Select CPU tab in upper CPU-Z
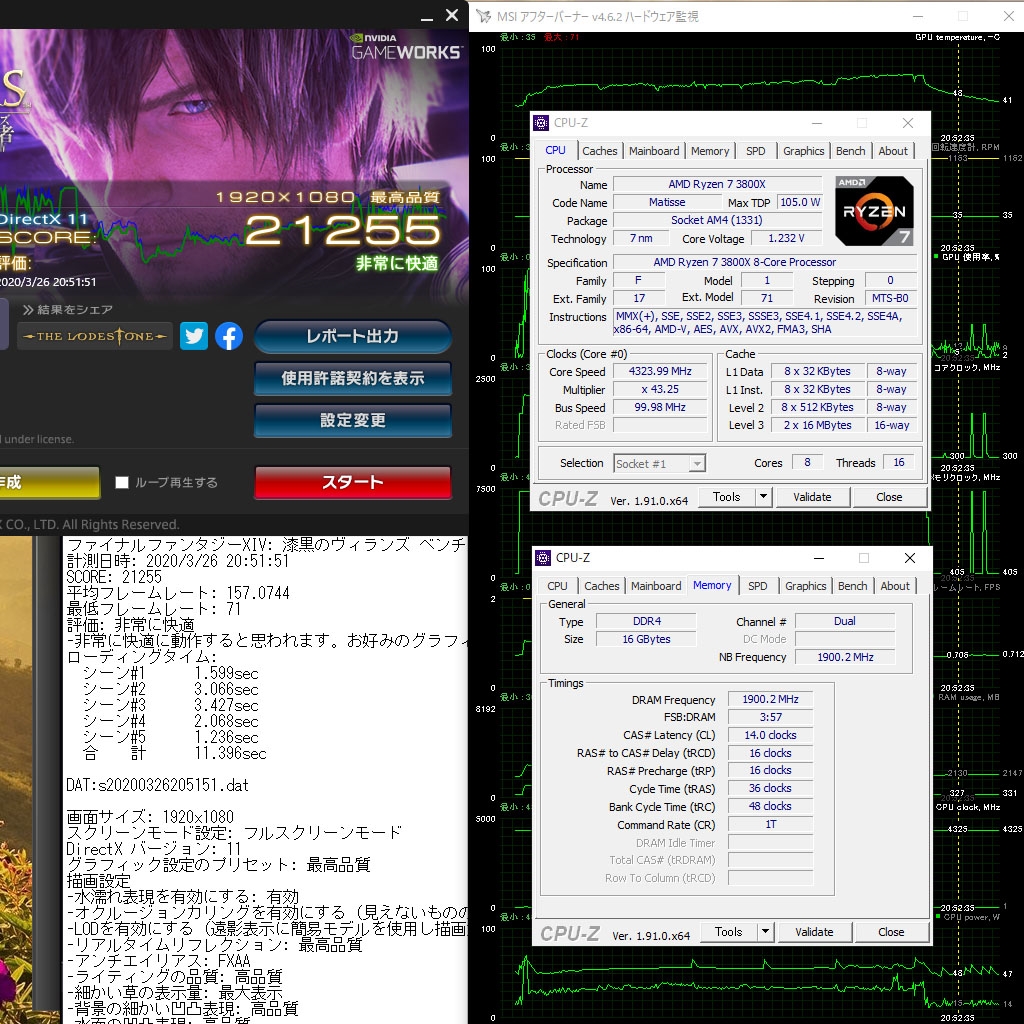The width and height of the screenshot is (1024, 1024). (555, 150)
